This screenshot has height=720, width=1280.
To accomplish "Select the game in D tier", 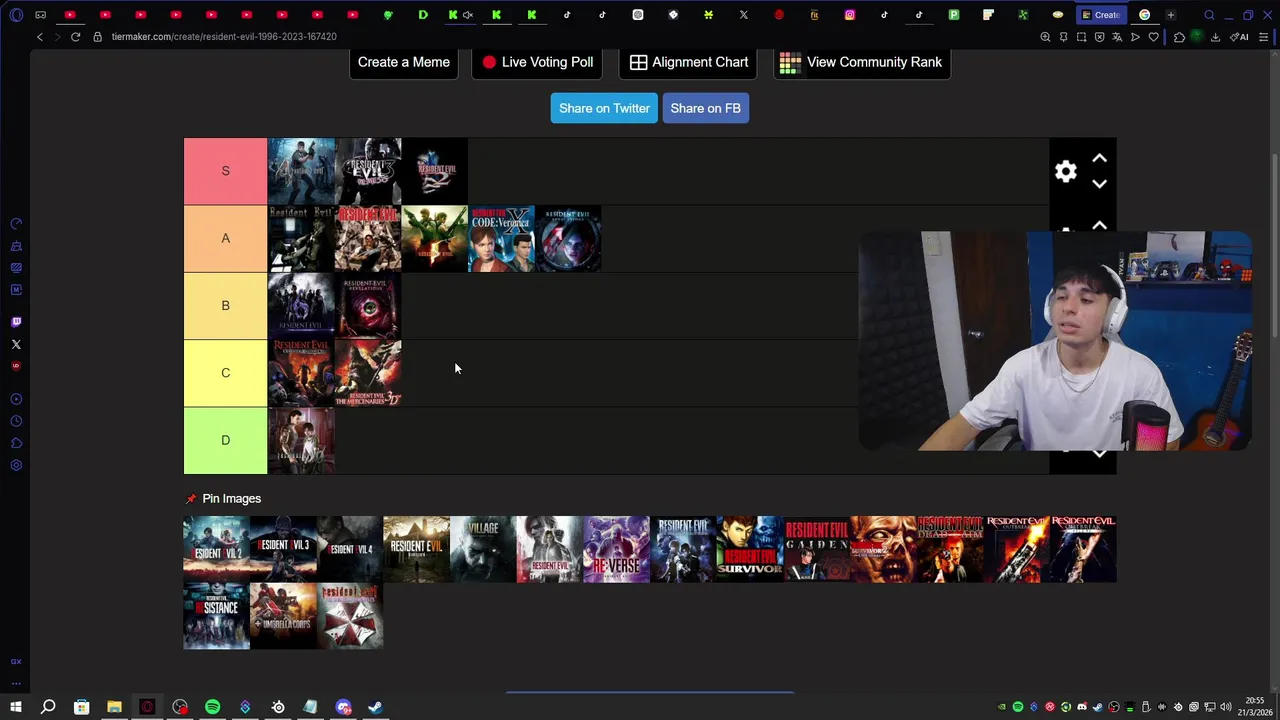I will tap(301, 440).
